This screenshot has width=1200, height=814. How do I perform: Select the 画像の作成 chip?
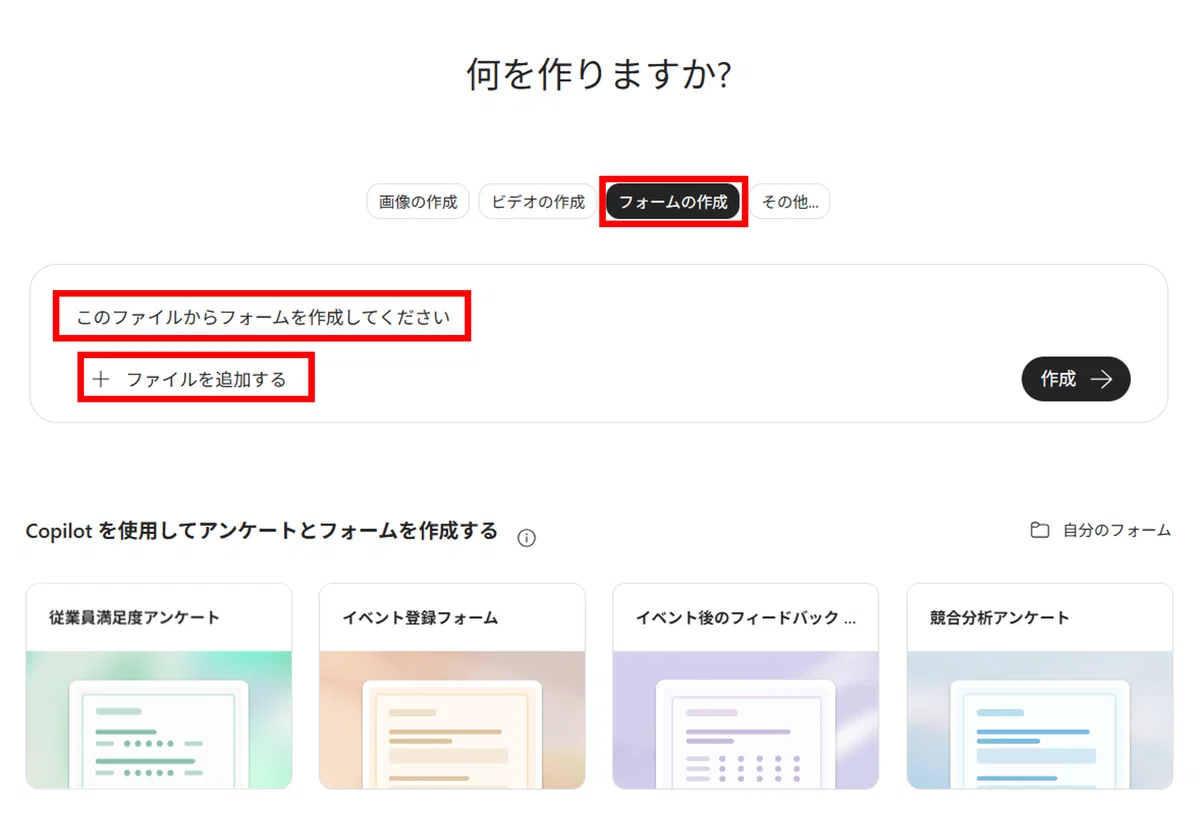tap(417, 202)
